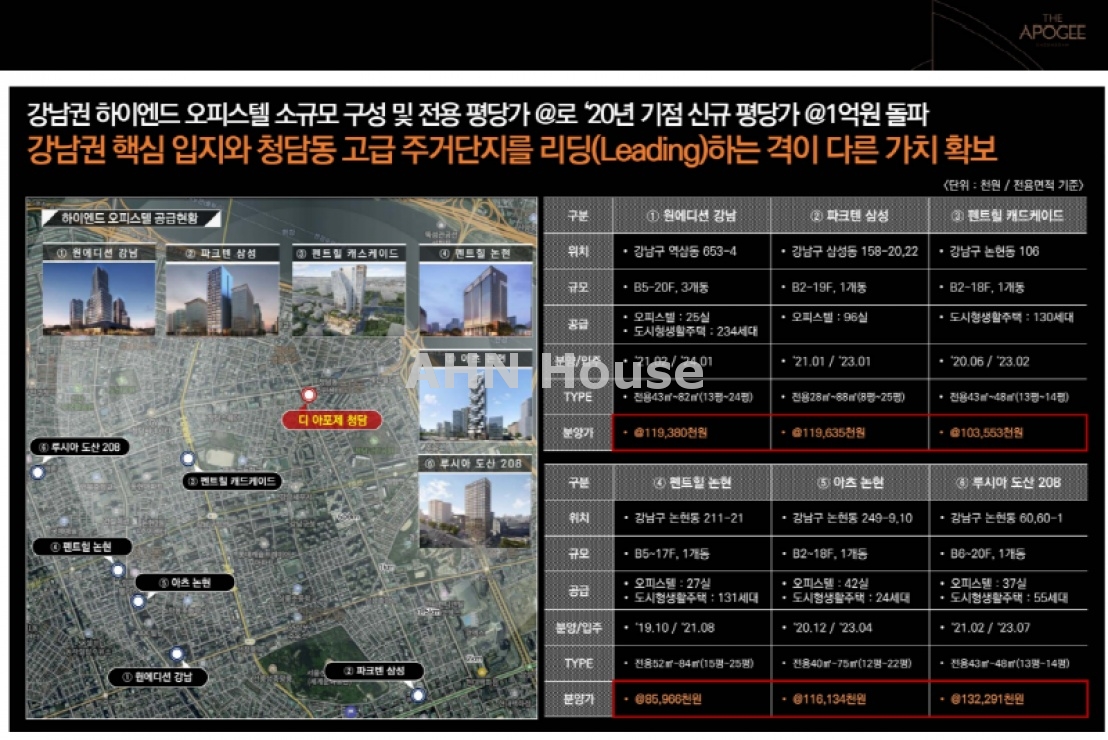Screen dimensions: 1108x740
Task: Click the cell 전용40㎡~75㎡(12평~22평)
Action: tap(851, 663)
